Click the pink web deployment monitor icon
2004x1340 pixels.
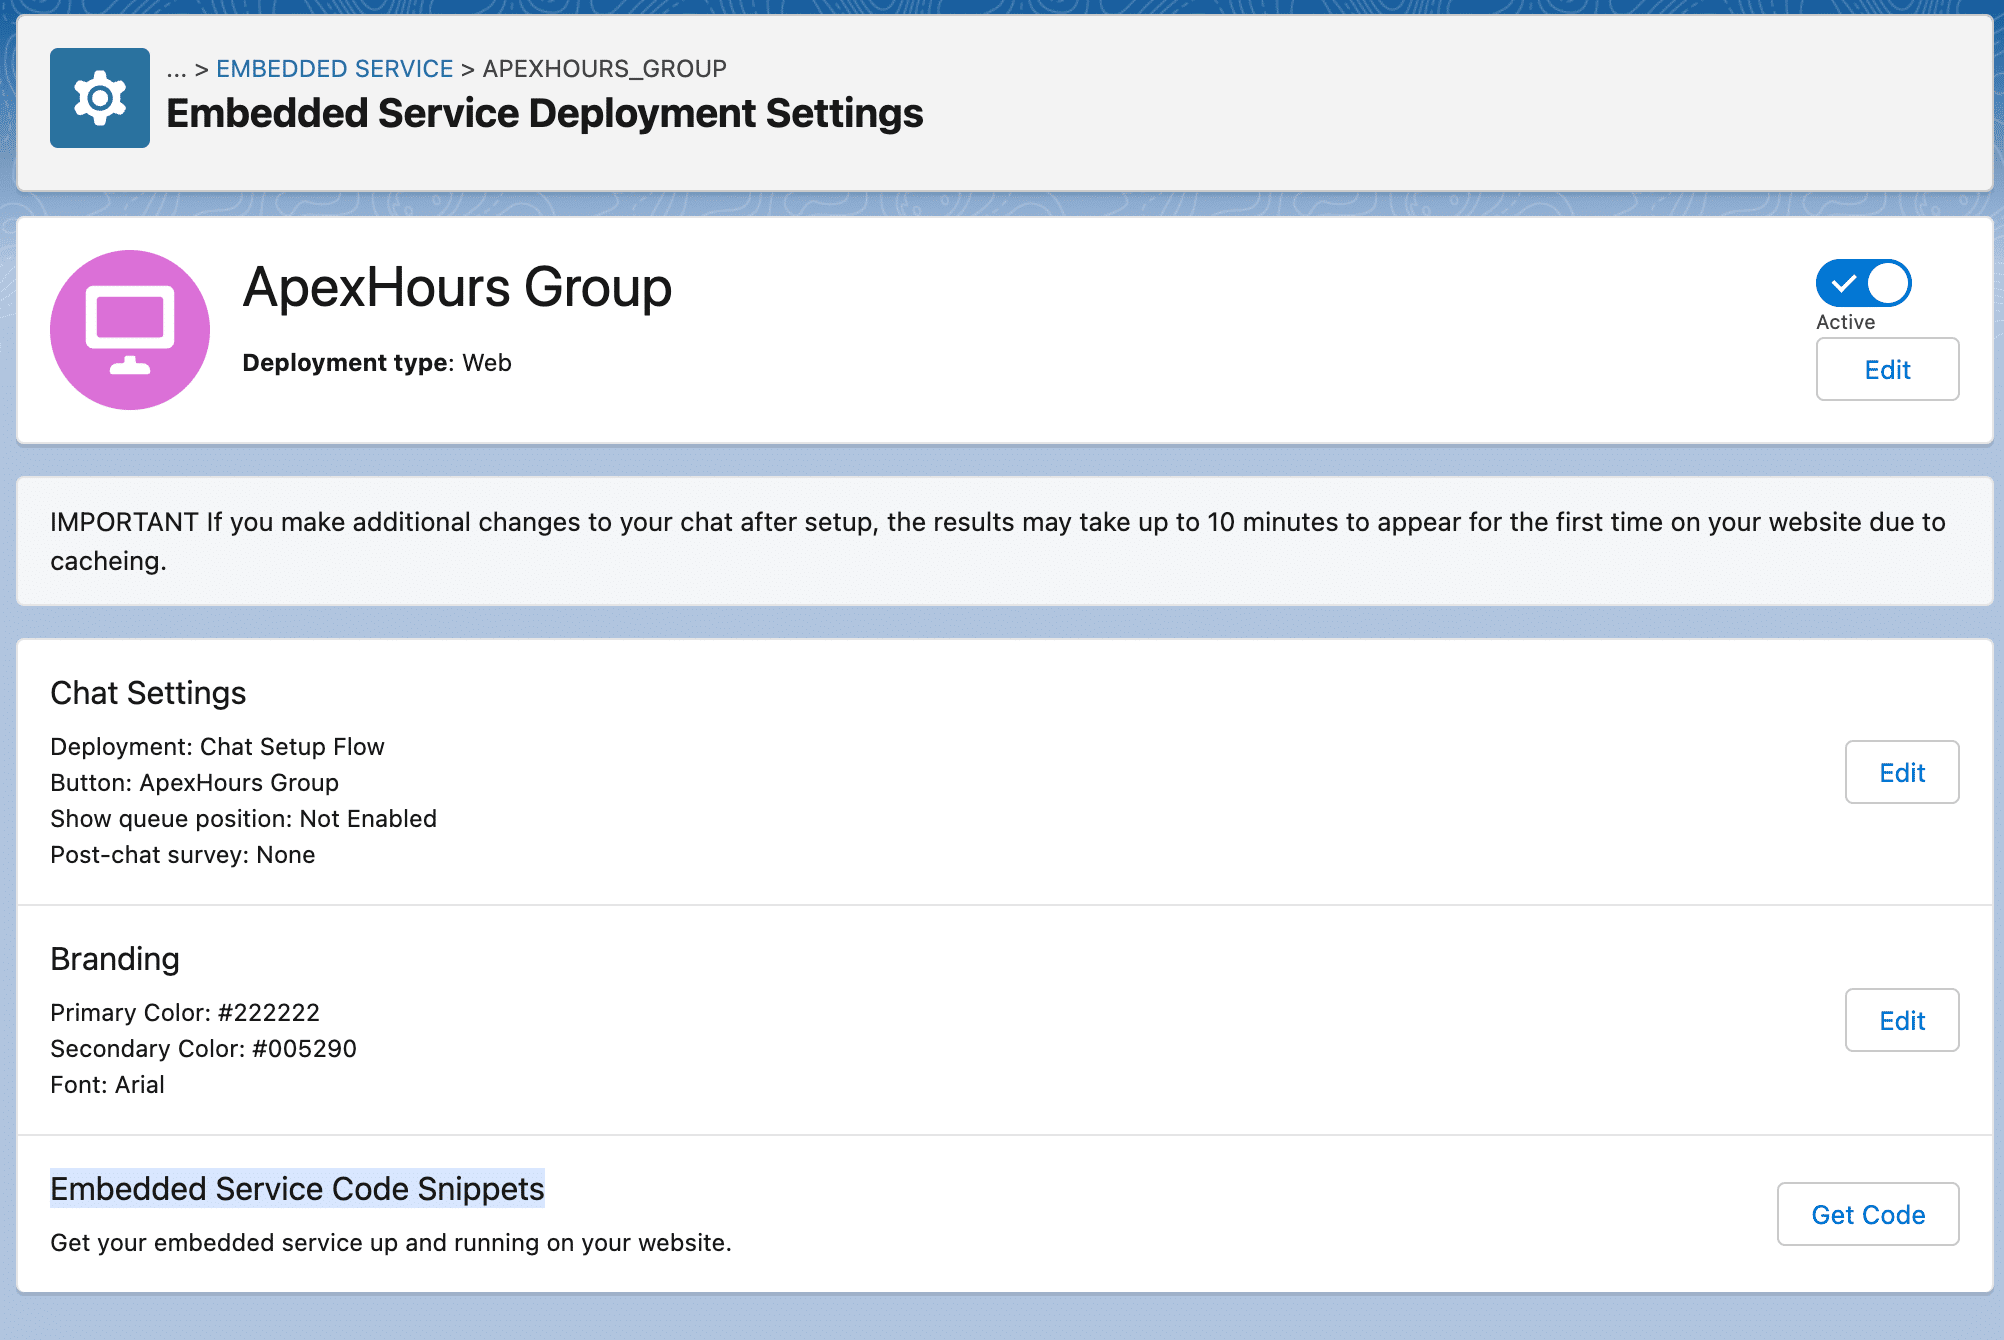[x=130, y=328]
